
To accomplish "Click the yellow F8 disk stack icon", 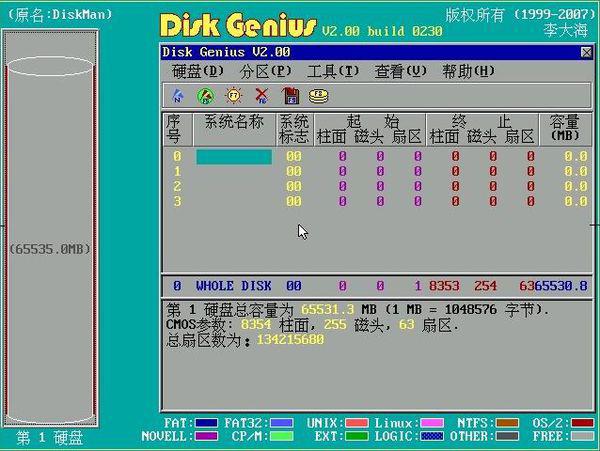I will [x=318, y=96].
